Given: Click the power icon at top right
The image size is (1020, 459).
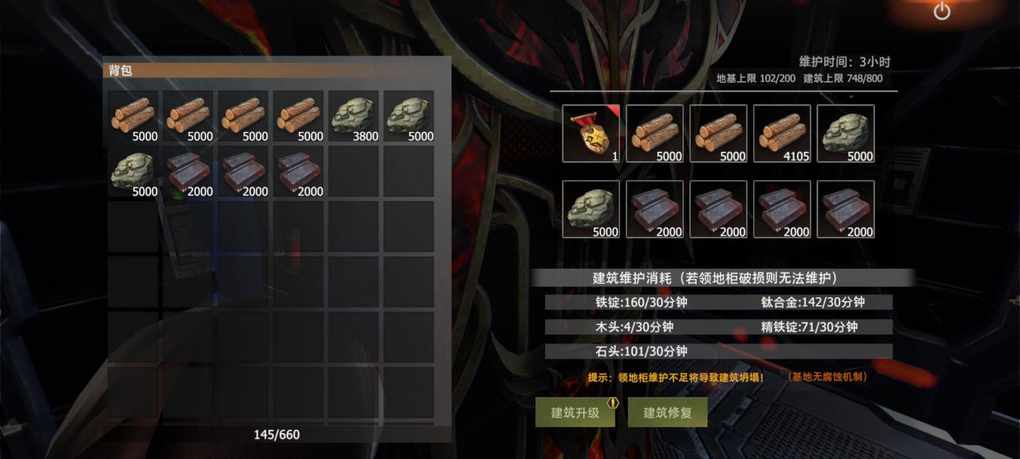Looking at the screenshot, I should tap(942, 11).
